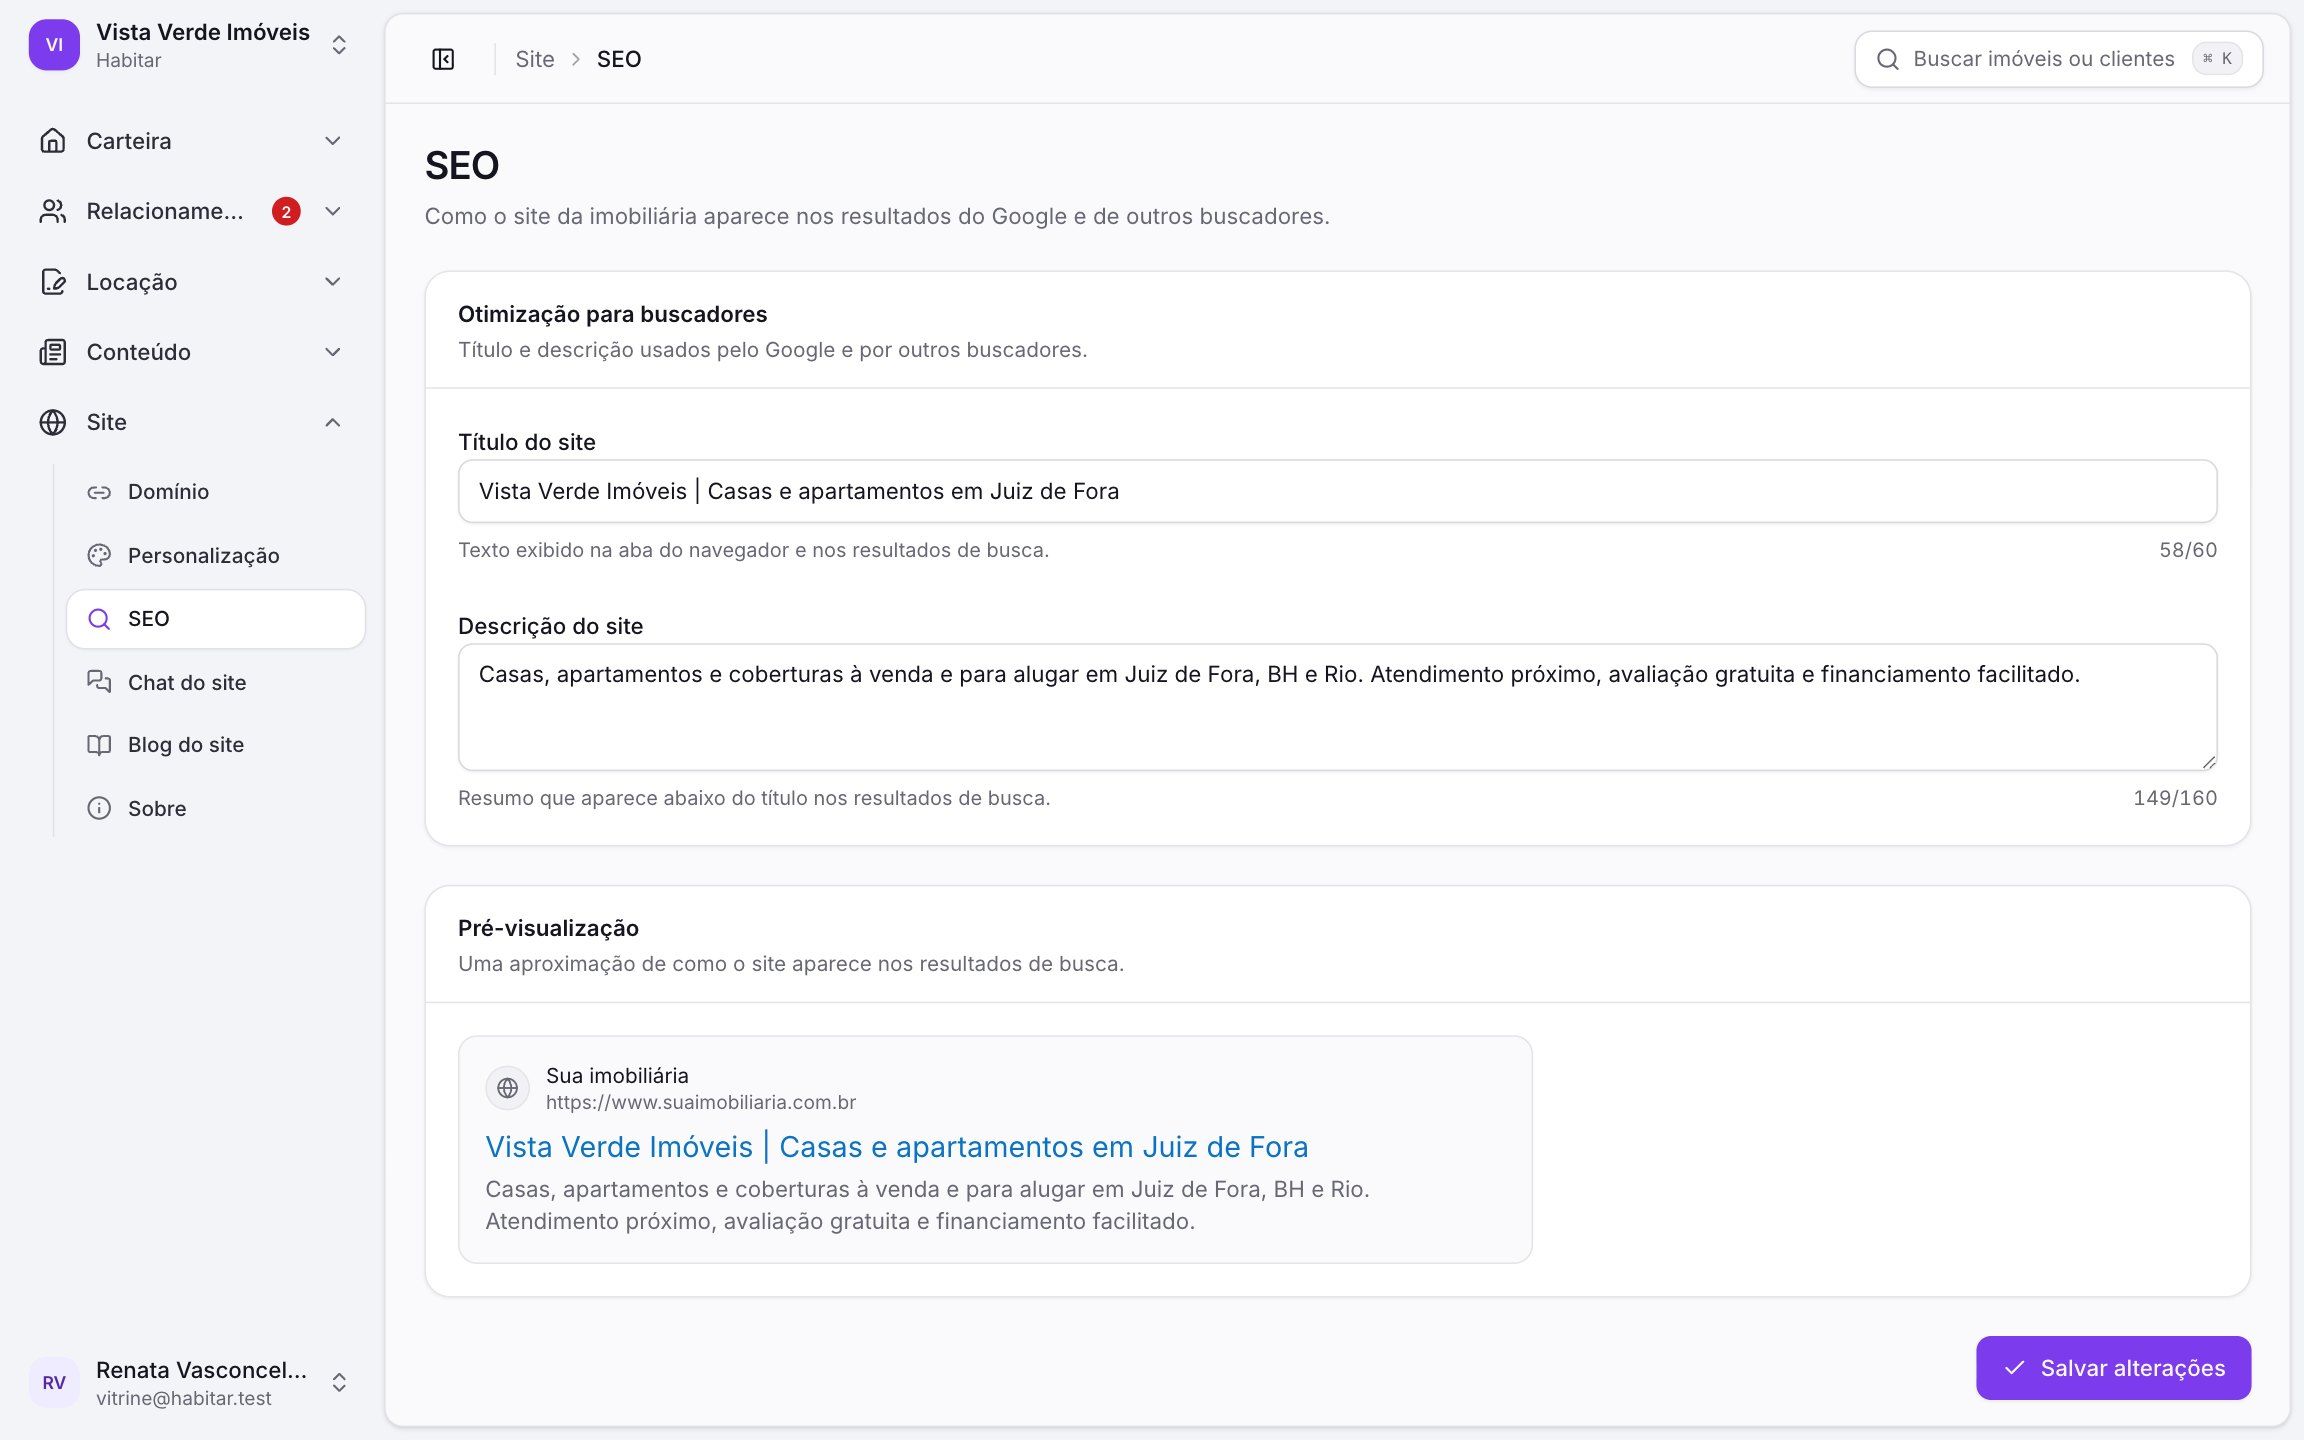Click the VI workspace avatar
This screenshot has height=1440, width=2304.
(x=54, y=45)
